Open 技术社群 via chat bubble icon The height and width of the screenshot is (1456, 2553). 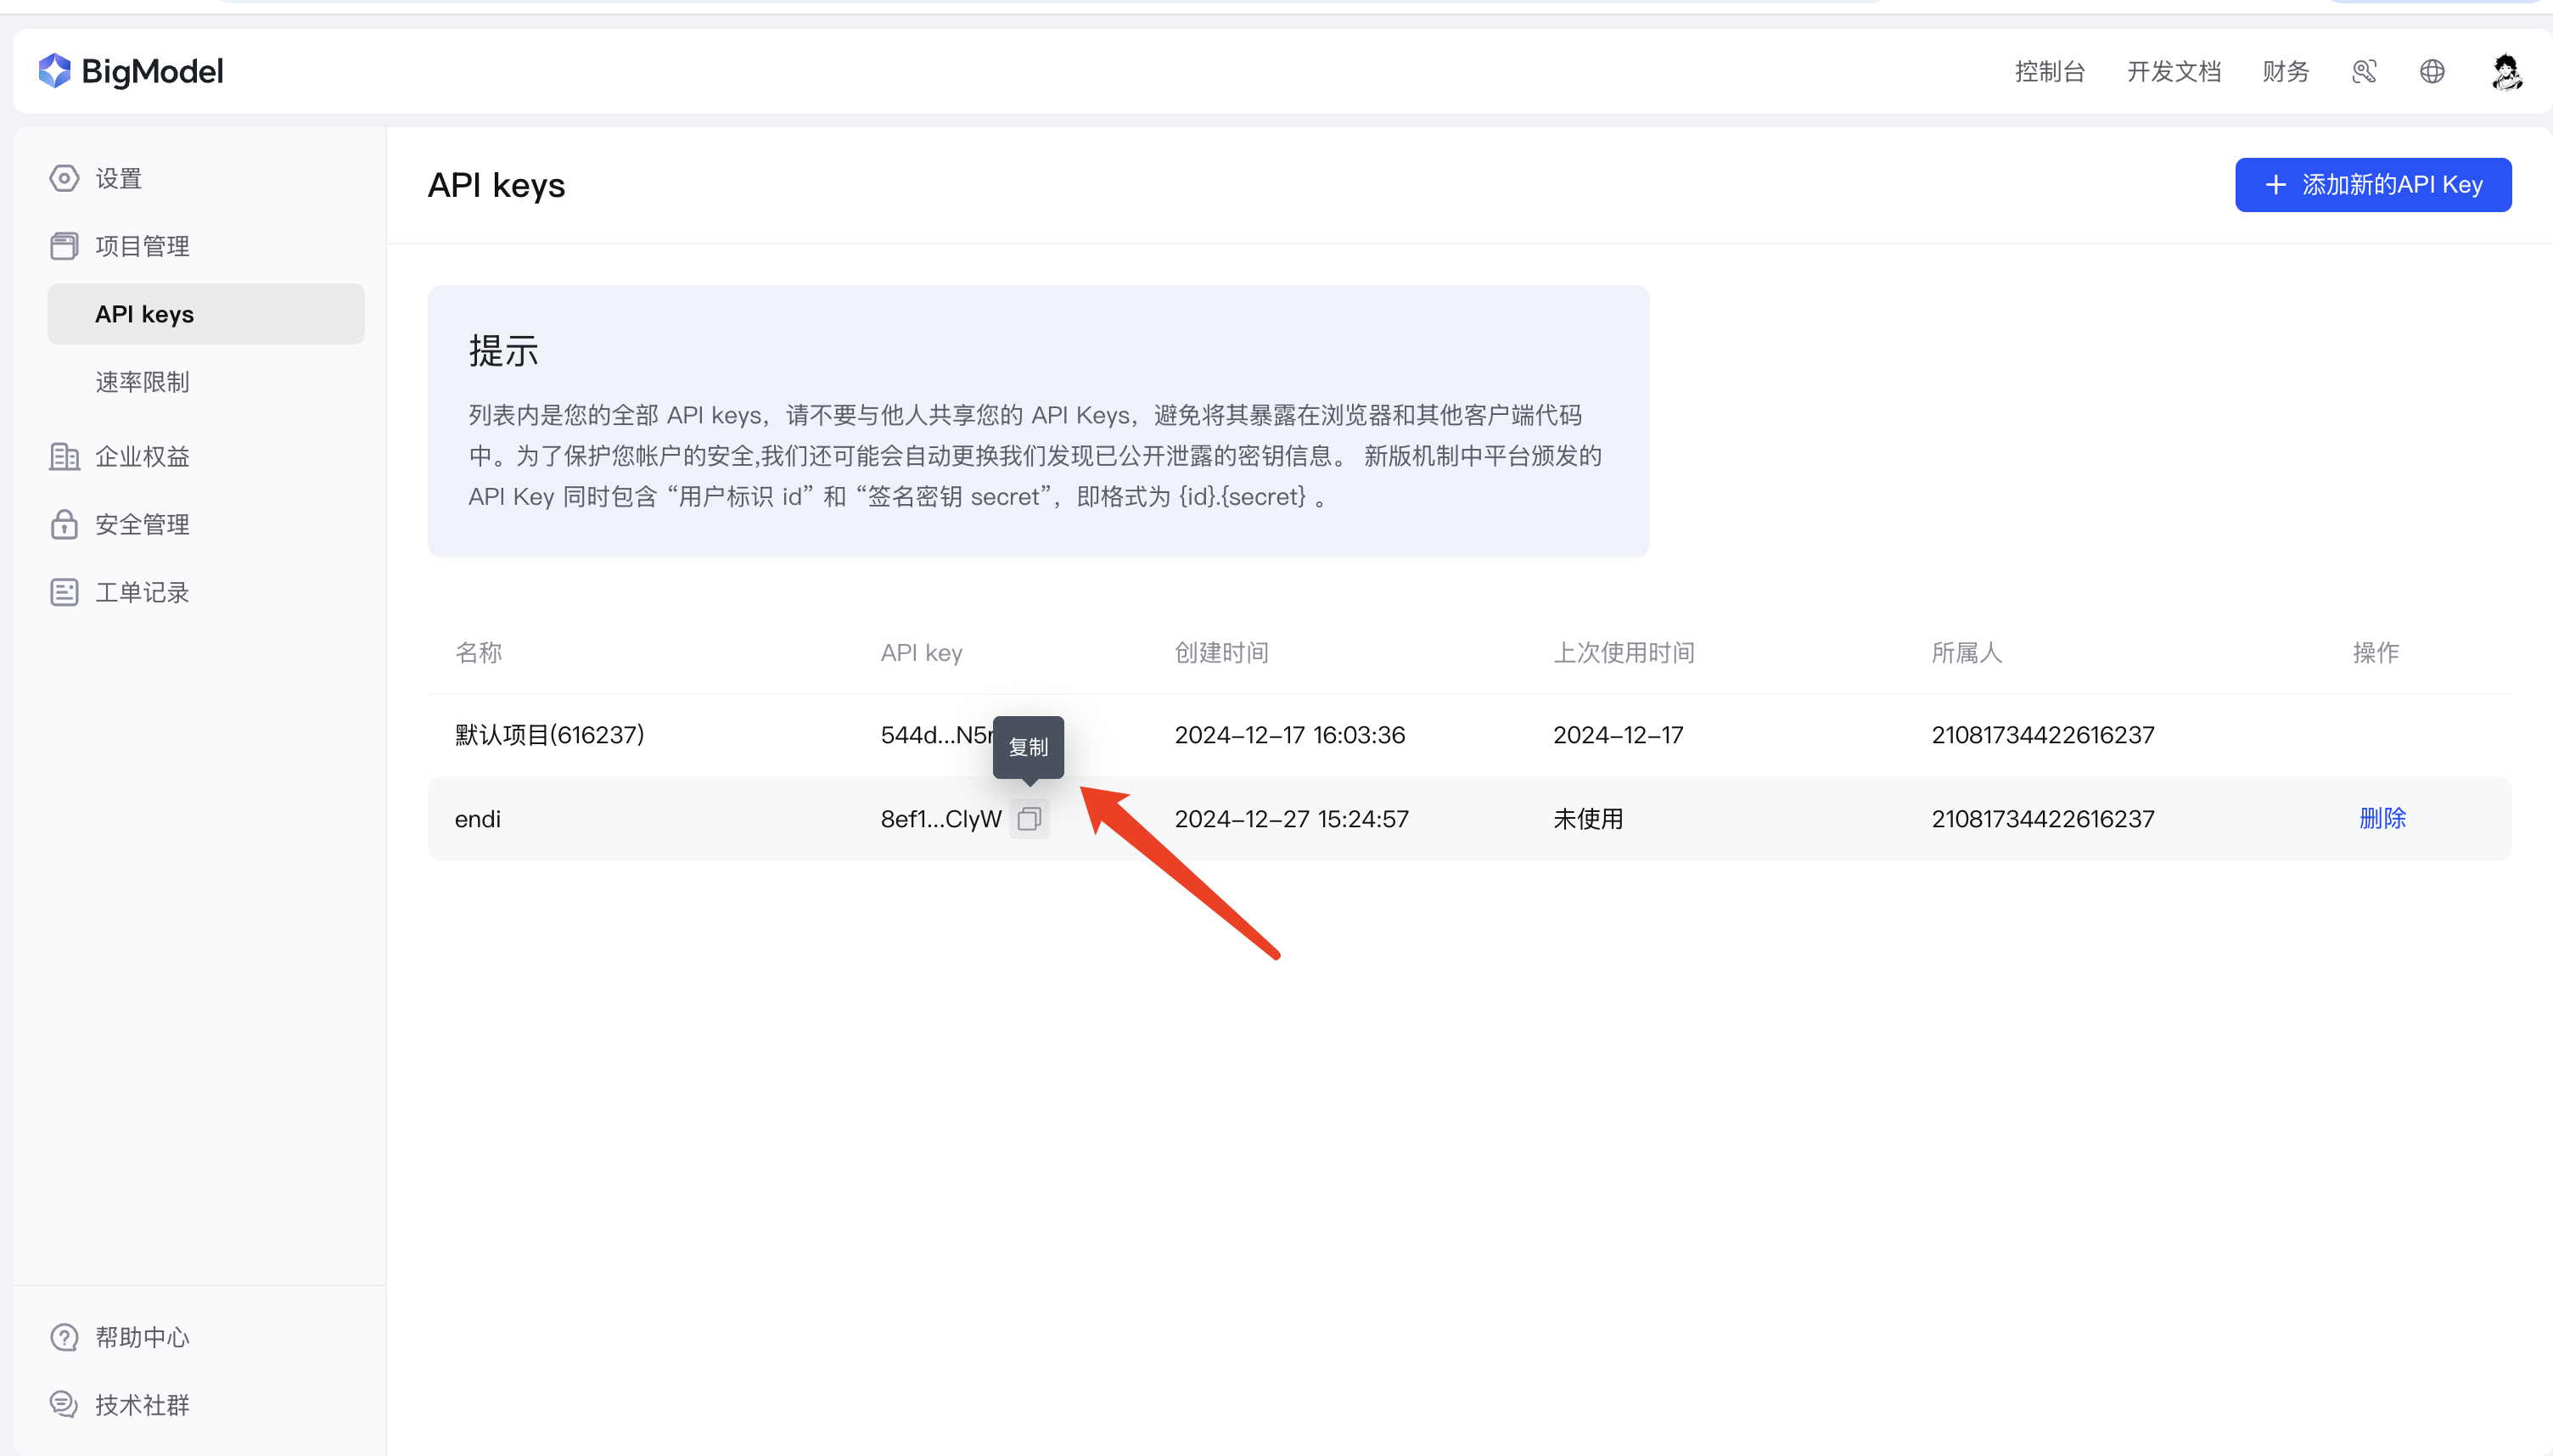coord(63,1404)
